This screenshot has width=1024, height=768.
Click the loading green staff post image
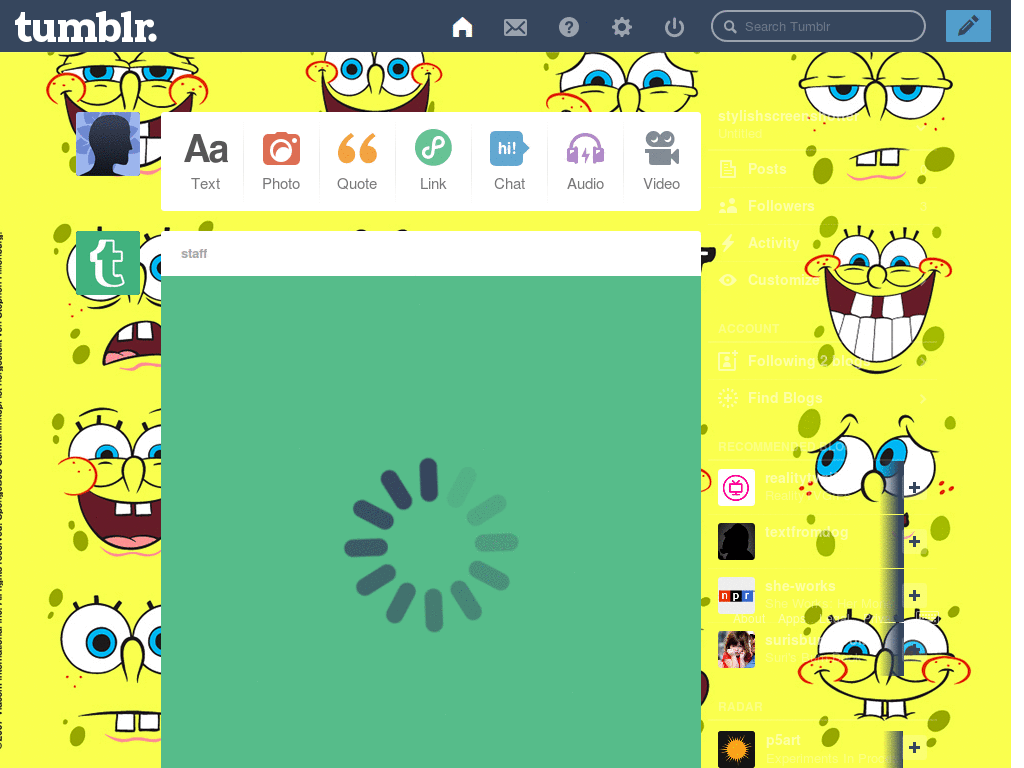(431, 522)
